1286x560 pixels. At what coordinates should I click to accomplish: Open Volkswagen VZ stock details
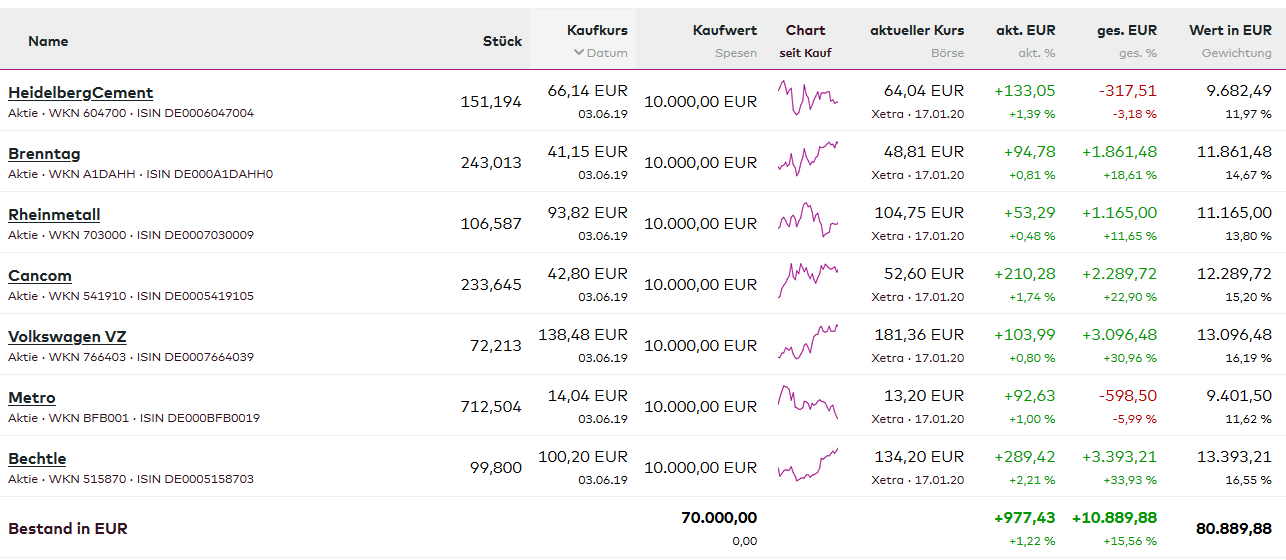[x=67, y=337]
